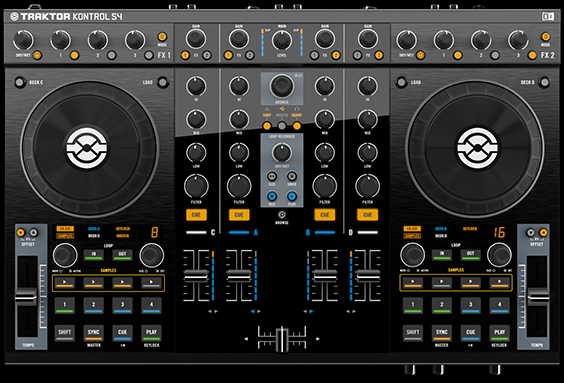564x383 pixels.
Task: Load a track using Deck C's LOAD button
Action: 163,82
